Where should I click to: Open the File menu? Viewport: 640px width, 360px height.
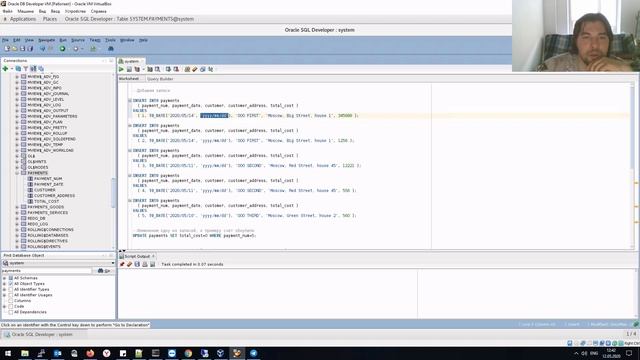[x=5, y=40]
